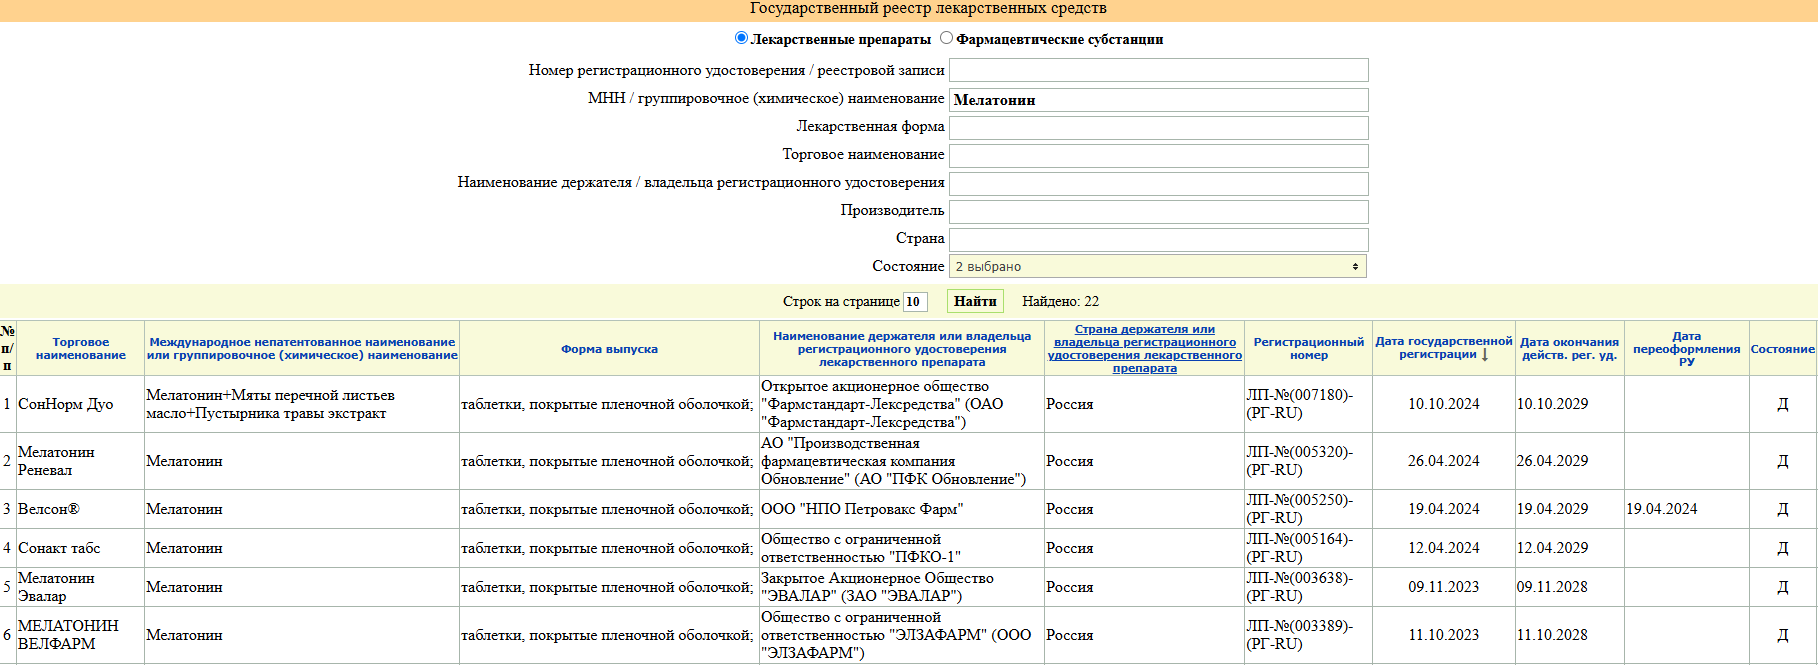Focus the Страна input field
This screenshot has width=1818, height=665.
click(x=1158, y=239)
